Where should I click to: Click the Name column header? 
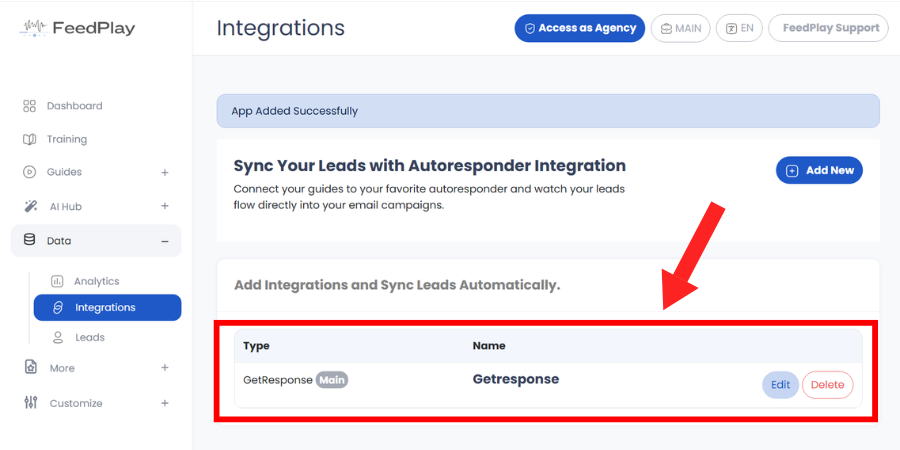click(x=489, y=346)
